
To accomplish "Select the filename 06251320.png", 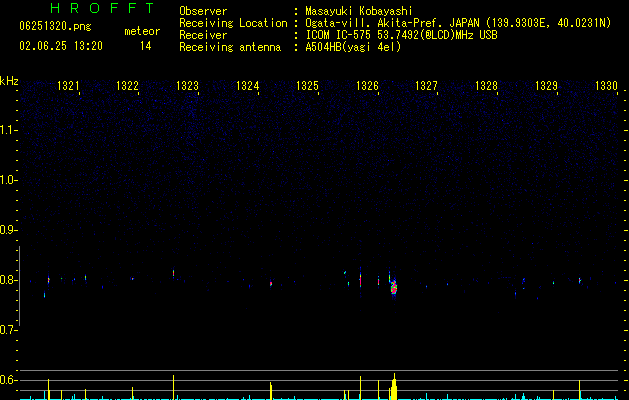I will pos(55,26).
